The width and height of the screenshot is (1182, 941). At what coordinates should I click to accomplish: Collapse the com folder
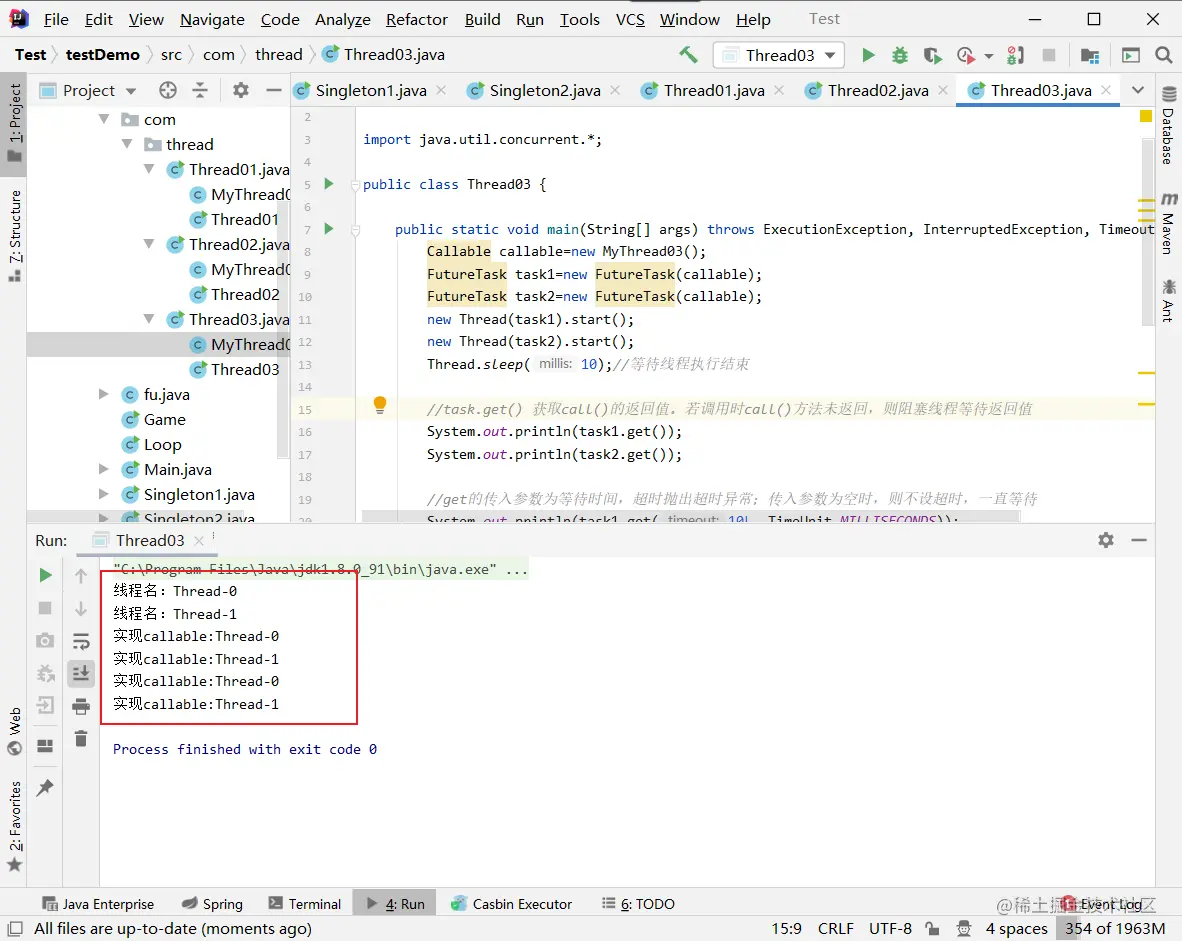(x=104, y=119)
